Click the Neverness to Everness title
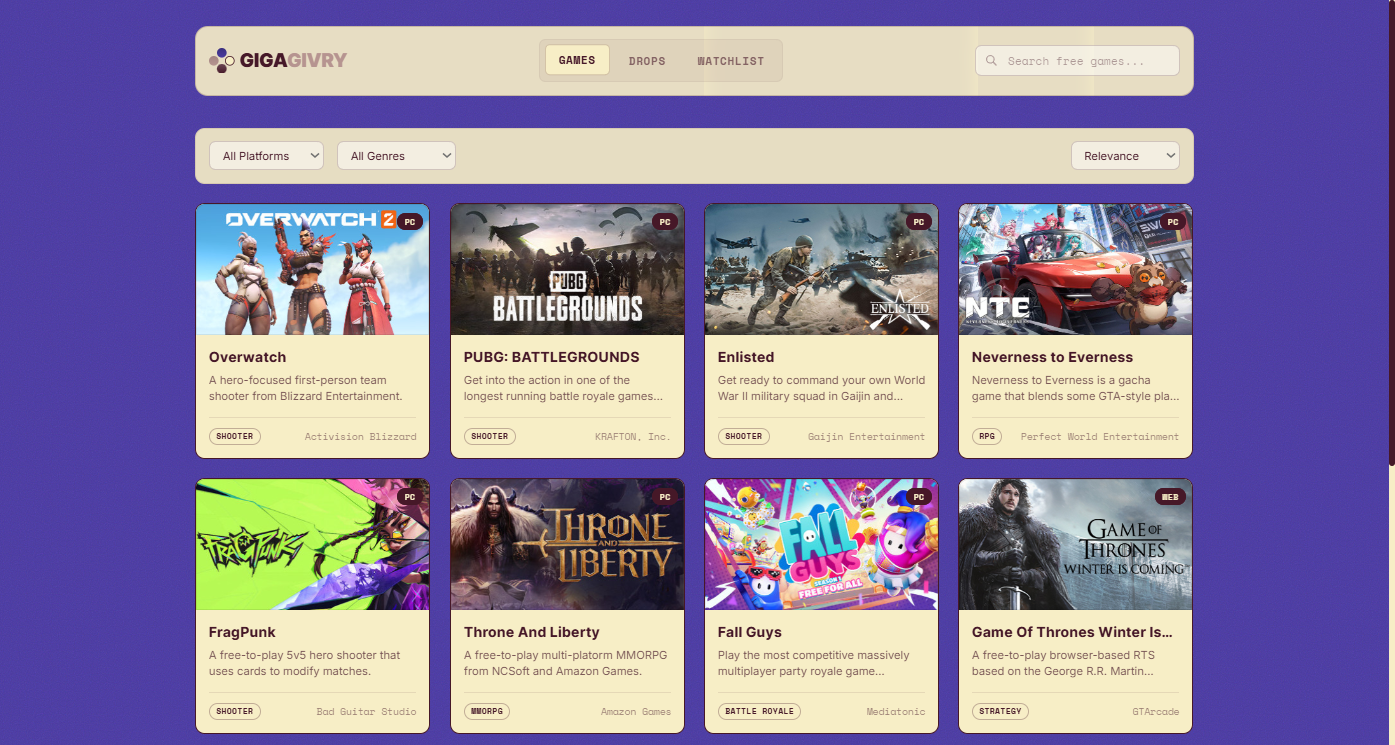The width and height of the screenshot is (1395, 745). pyautogui.click(x=1052, y=357)
